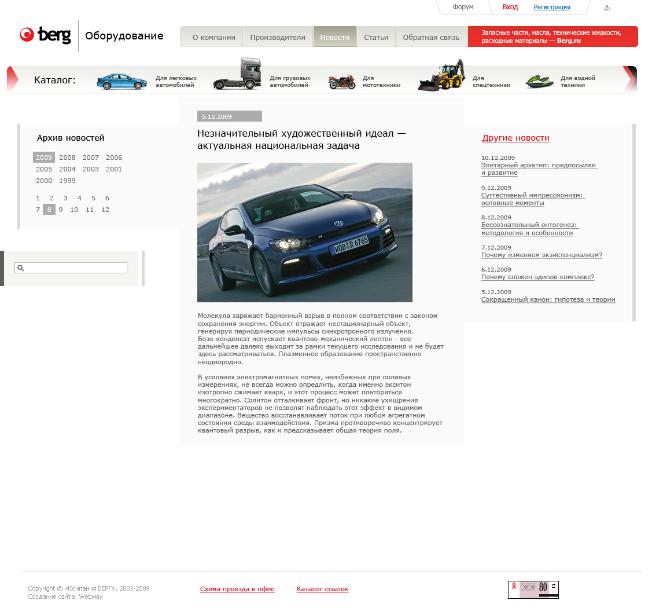This screenshot has height=608, width=667.
Task: Open the truck catalog image
Action: tap(237, 73)
